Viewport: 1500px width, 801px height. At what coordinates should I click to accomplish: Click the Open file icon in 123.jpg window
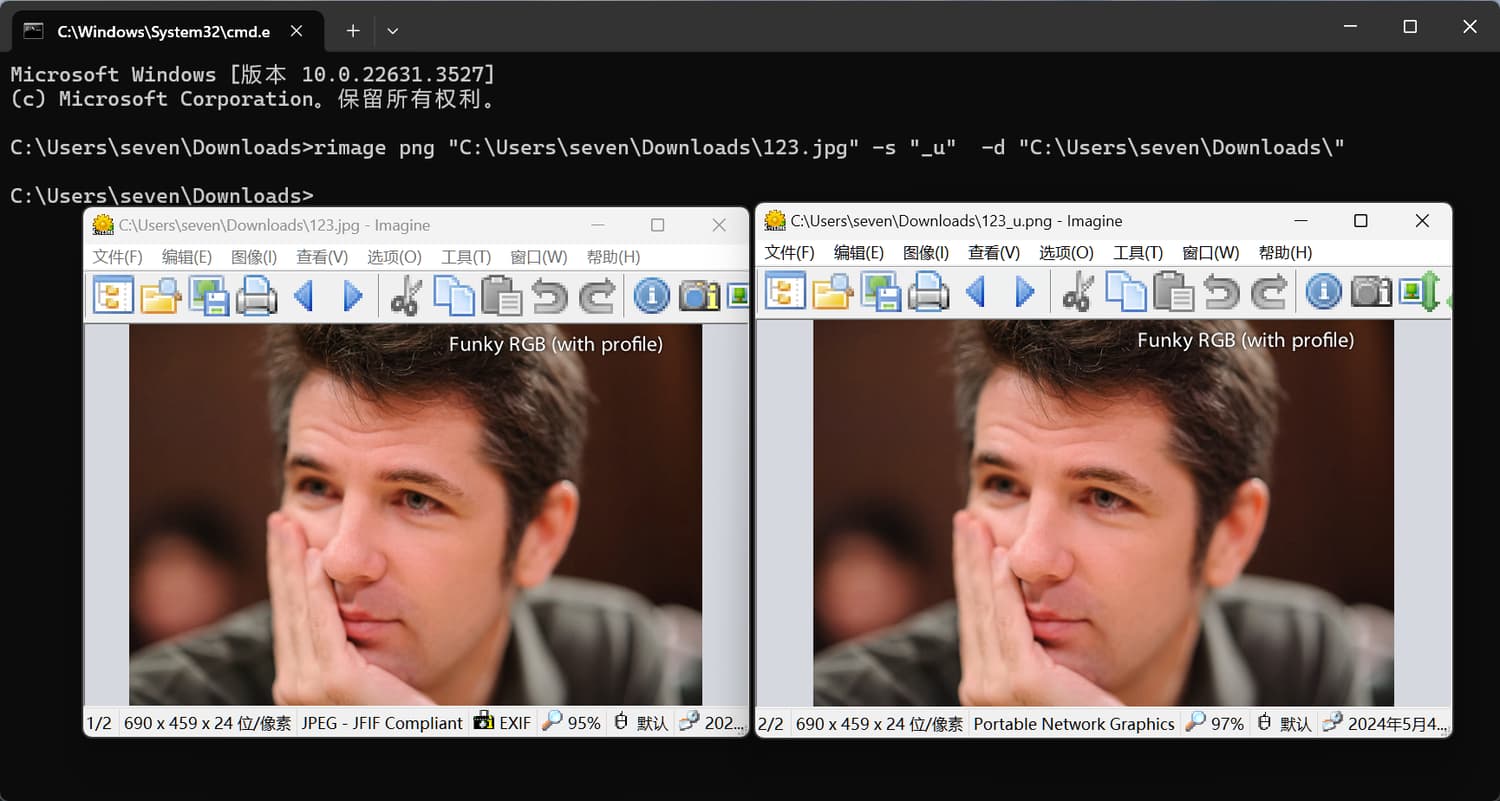160,296
